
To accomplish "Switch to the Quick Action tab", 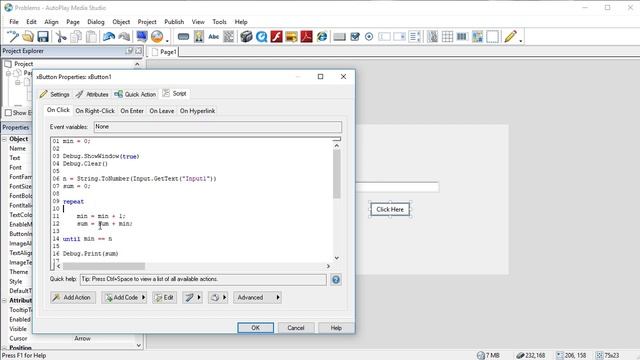I will 135,94.
